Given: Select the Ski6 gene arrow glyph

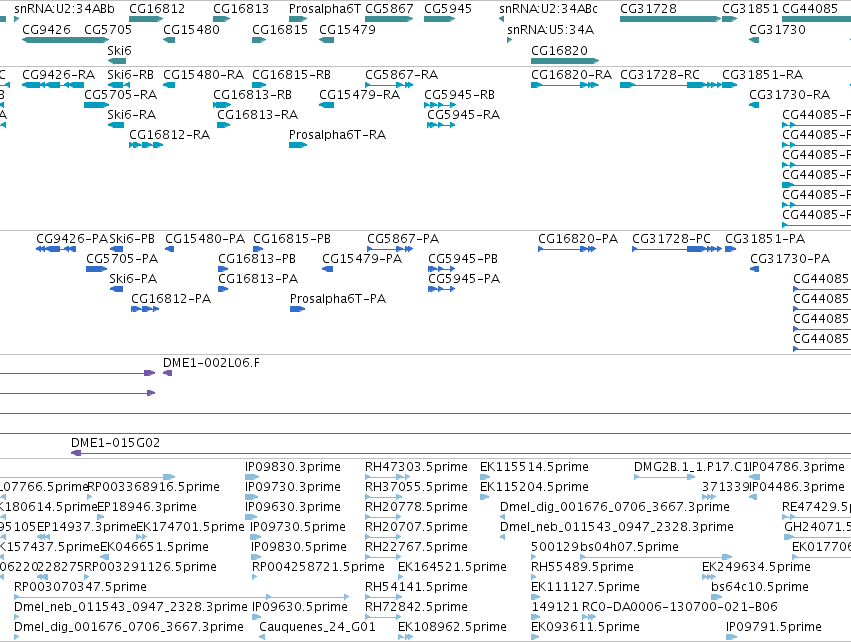Looking at the screenshot, I should coord(117,61).
